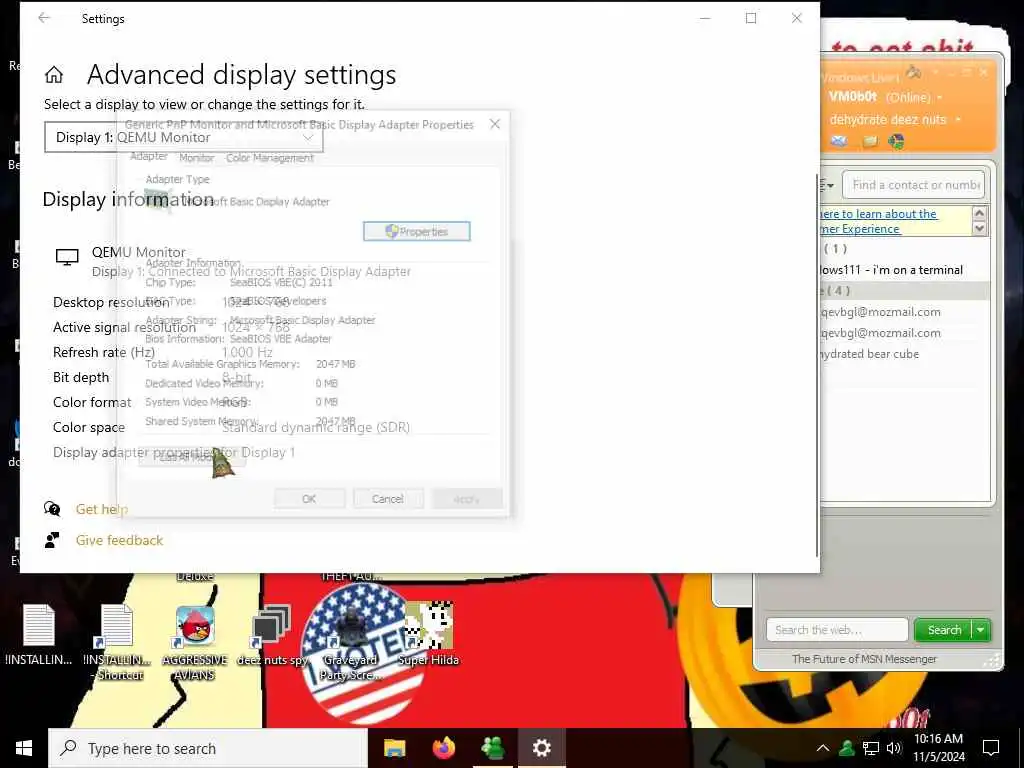This screenshot has height=768, width=1024.
Task: Open the Online status dropdown in Messenger
Action: (940, 97)
